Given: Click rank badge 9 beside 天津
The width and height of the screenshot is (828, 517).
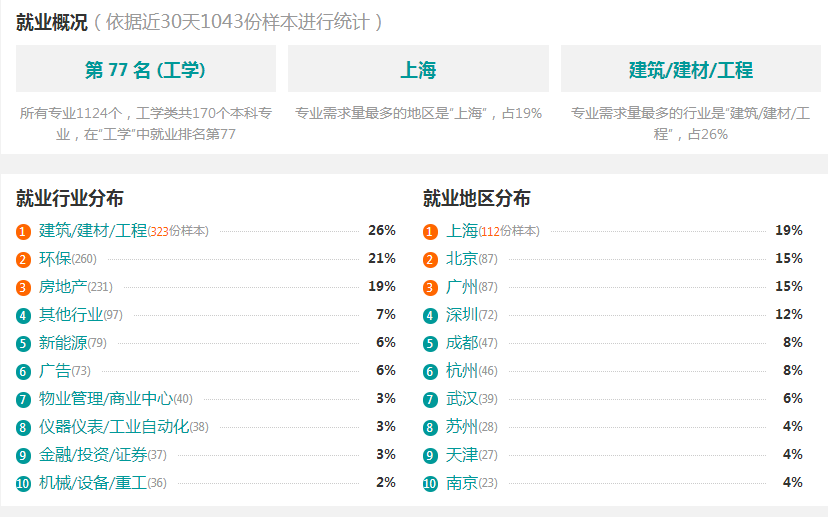Looking at the screenshot, I should pyautogui.click(x=430, y=456).
